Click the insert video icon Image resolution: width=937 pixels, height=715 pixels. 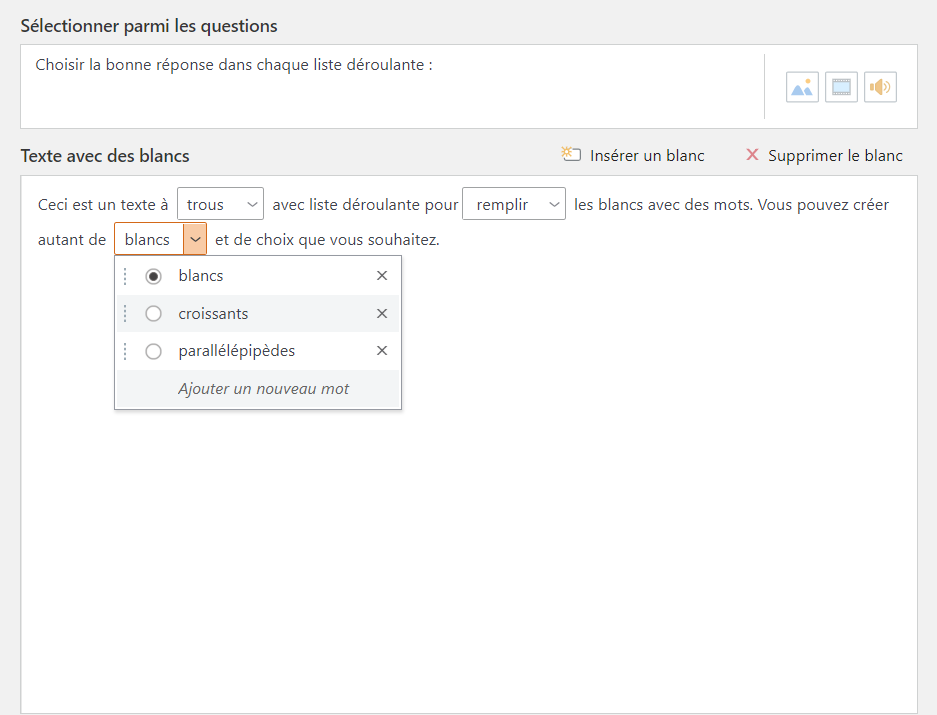[841, 87]
